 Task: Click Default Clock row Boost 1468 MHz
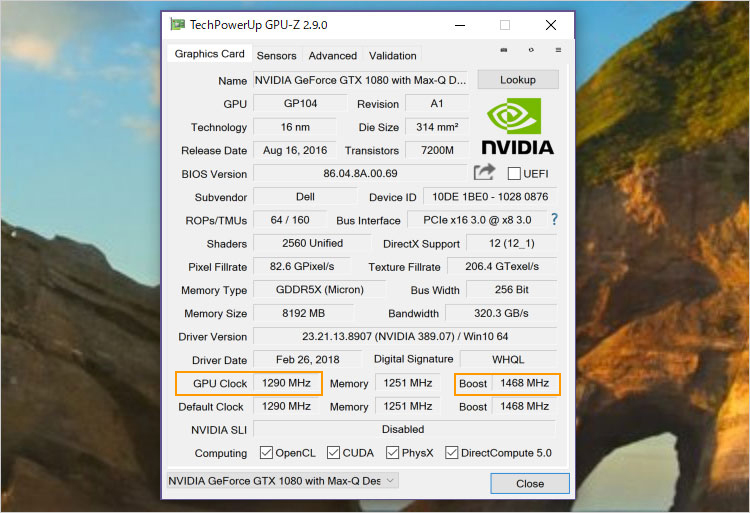pyautogui.click(x=524, y=406)
